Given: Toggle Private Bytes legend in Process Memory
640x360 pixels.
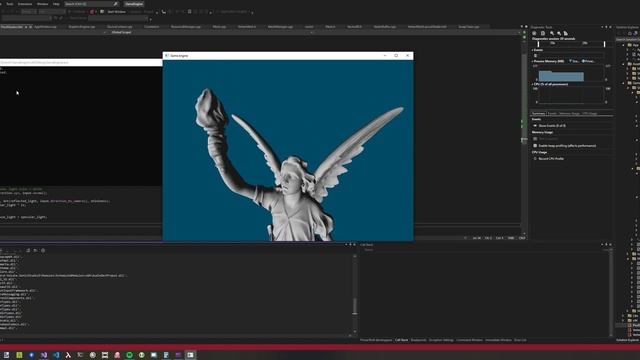Looking at the screenshot, I should coord(588,61).
